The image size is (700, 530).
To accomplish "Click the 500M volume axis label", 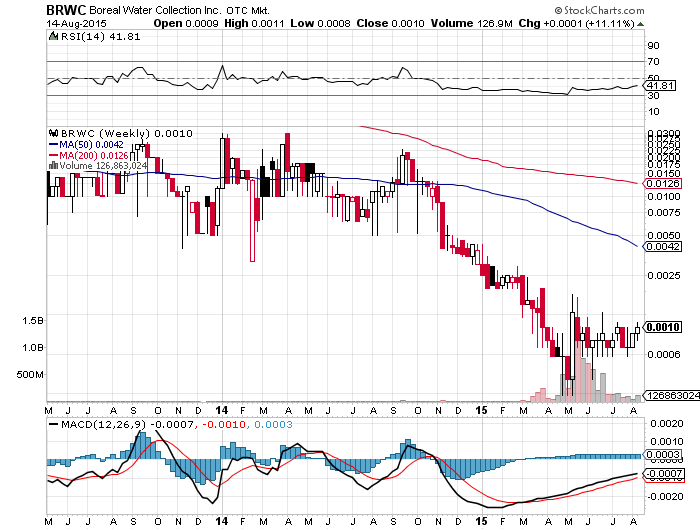I will tap(30, 375).
